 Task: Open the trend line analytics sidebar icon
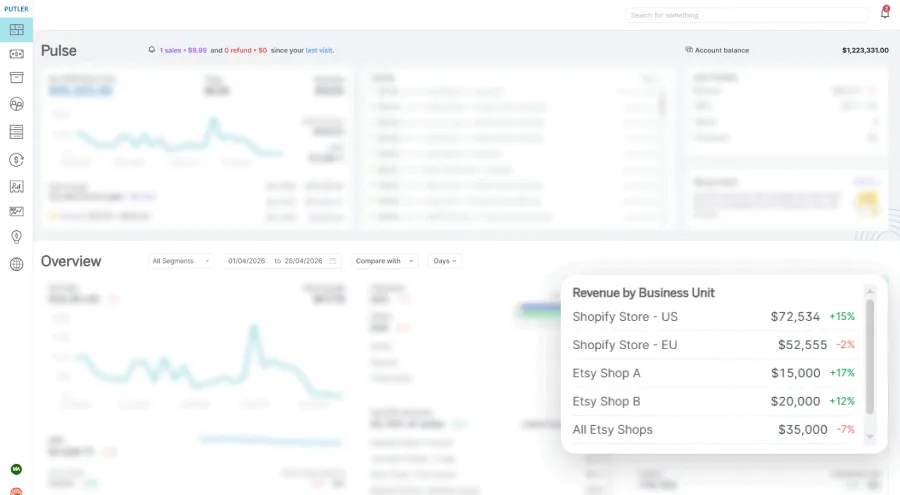(16, 212)
